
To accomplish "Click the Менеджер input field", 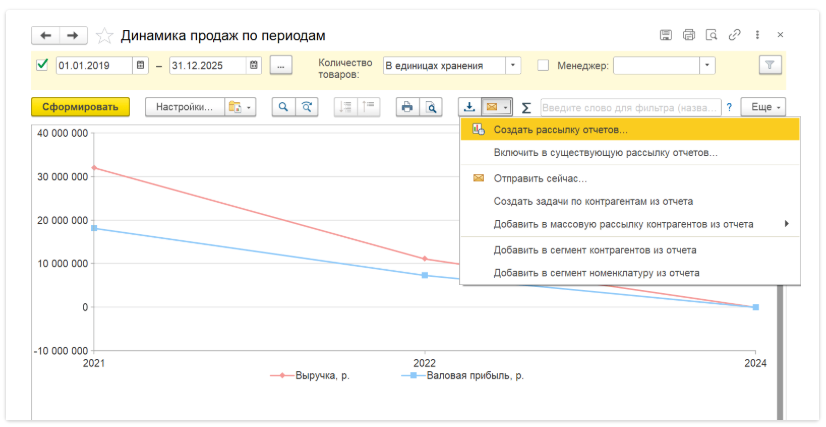I will pos(656,66).
